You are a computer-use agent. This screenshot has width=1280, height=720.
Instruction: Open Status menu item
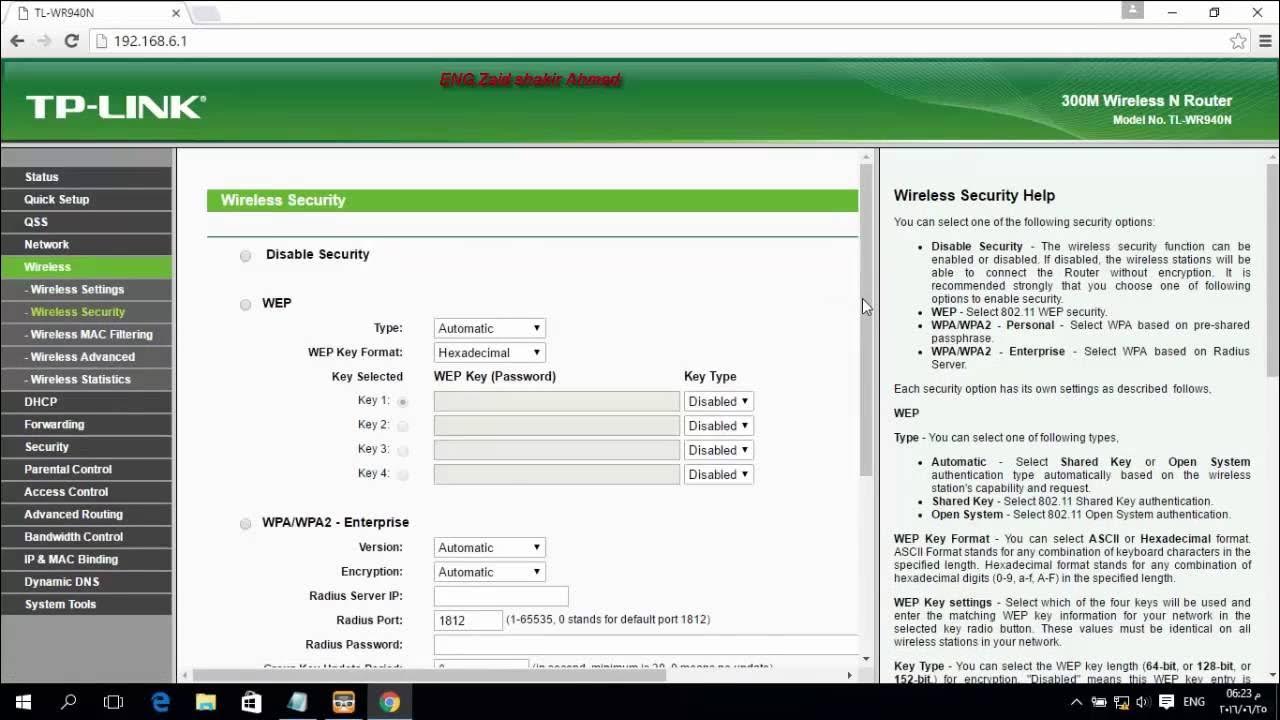click(86, 177)
